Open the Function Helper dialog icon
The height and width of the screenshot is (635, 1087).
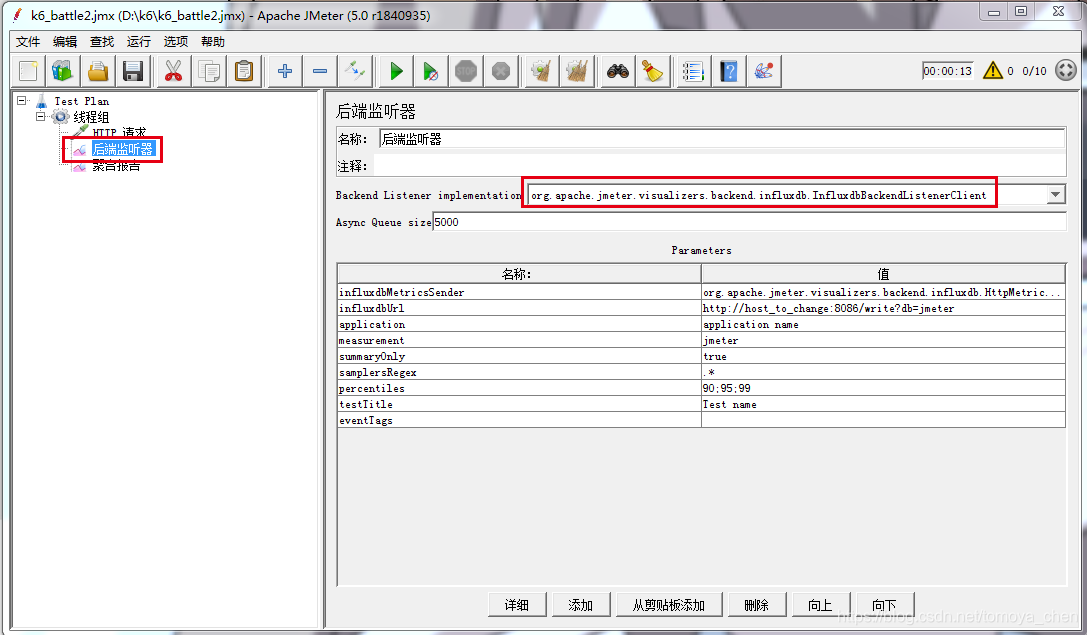tap(693, 71)
